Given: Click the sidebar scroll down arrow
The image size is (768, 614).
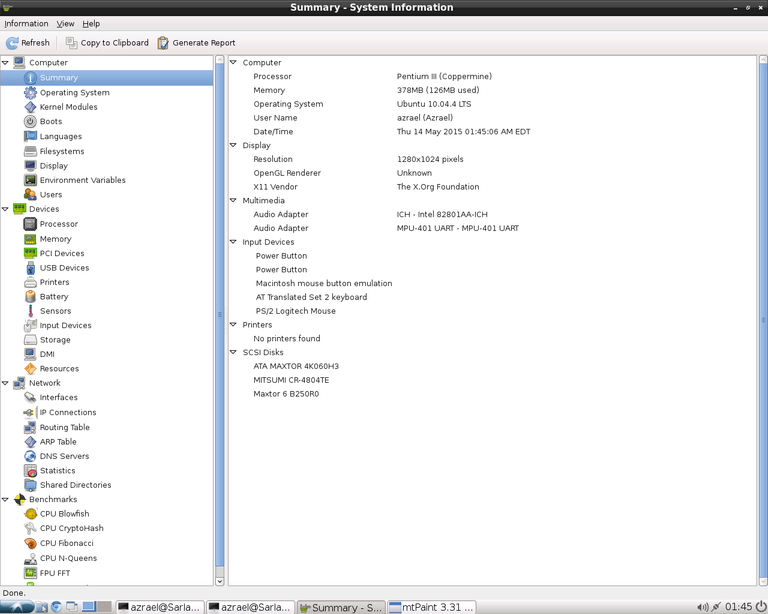Looking at the screenshot, I should (220, 581).
